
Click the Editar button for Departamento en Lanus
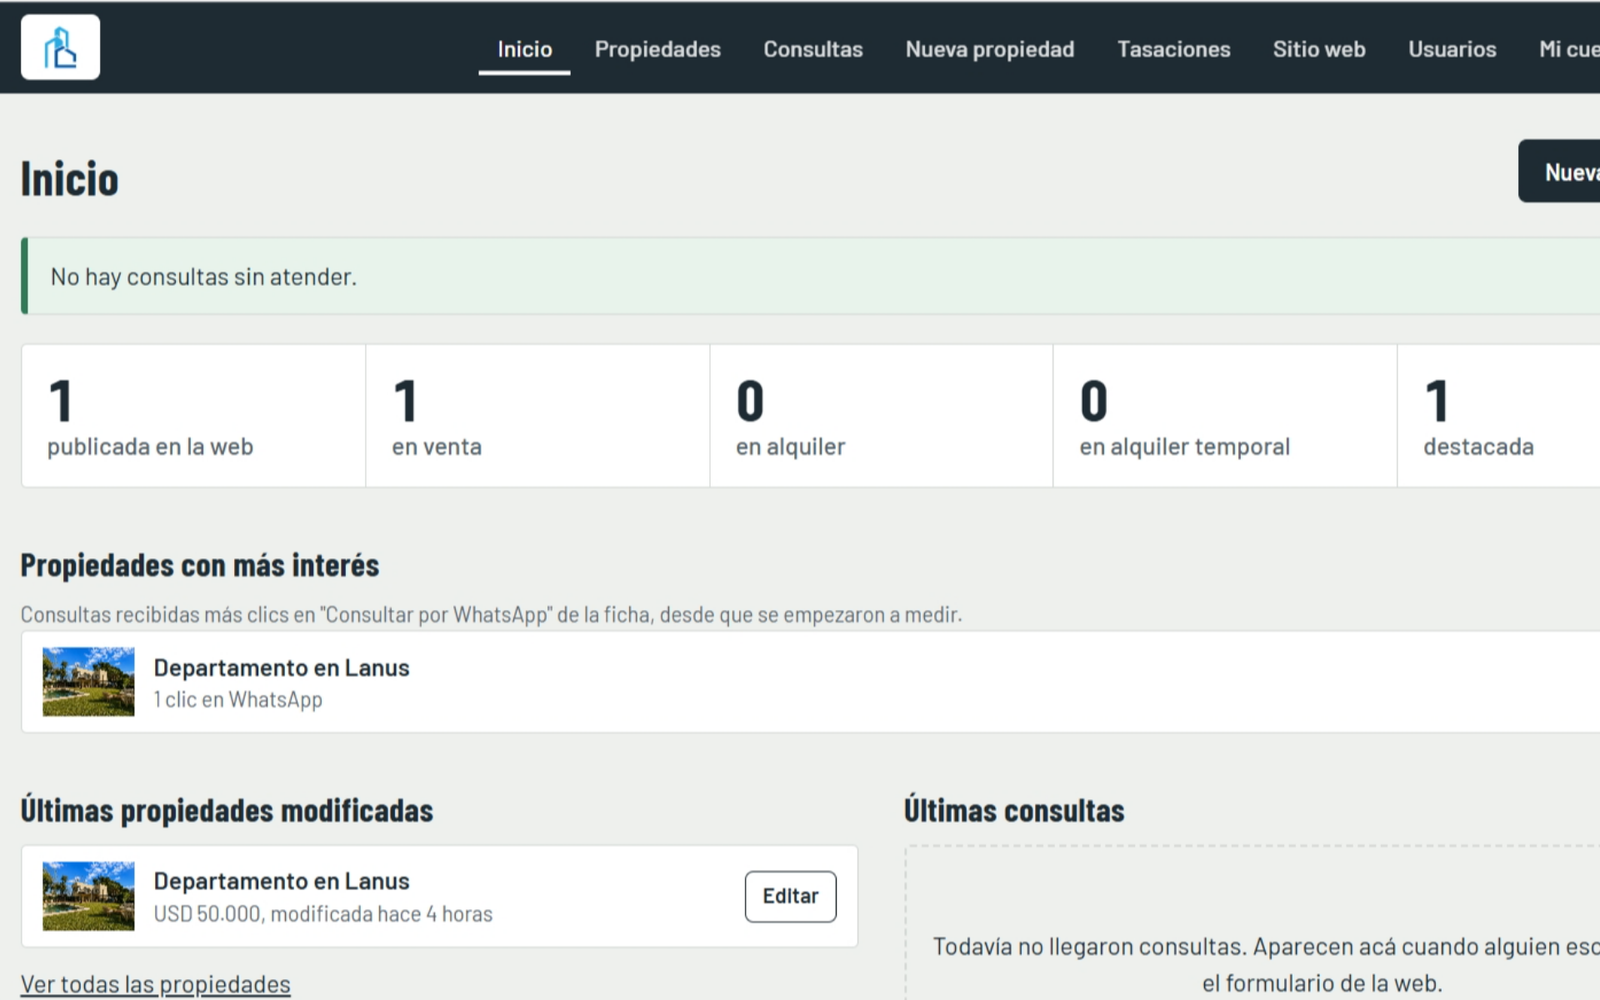tap(790, 896)
